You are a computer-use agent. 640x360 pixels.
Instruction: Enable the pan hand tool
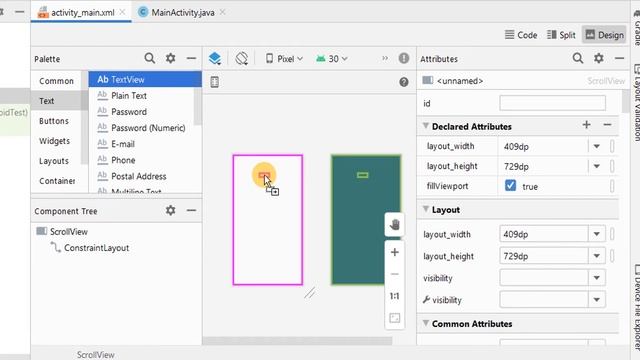pyautogui.click(x=394, y=224)
